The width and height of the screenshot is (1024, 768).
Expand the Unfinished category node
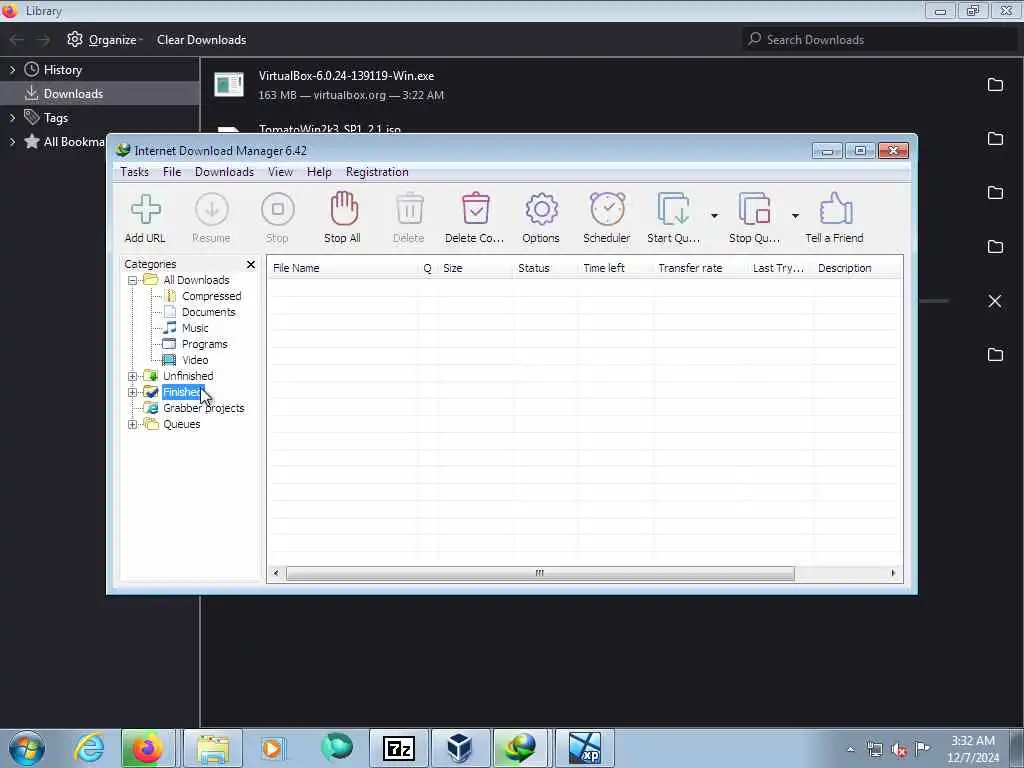[x=133, y=376]
